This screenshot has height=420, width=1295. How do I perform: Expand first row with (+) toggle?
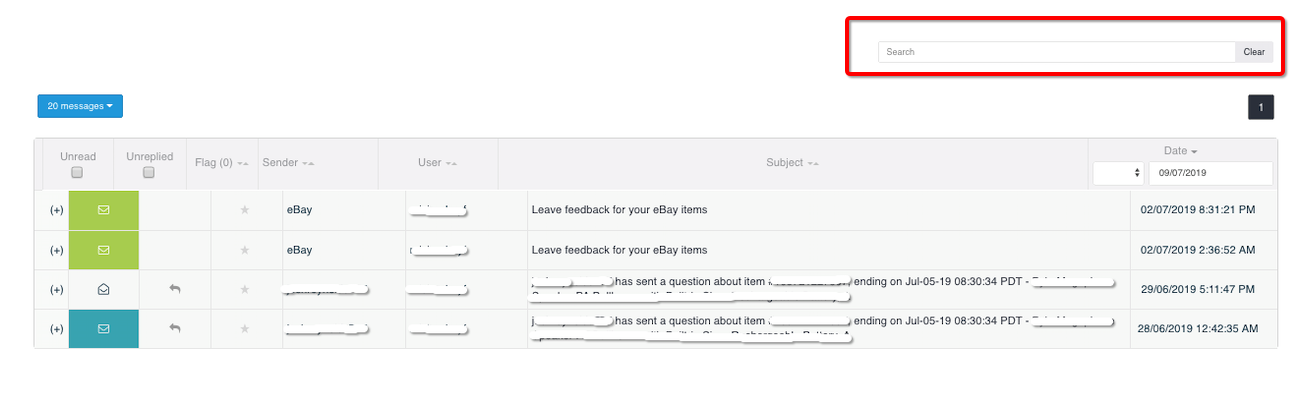[x=56, y=210]
